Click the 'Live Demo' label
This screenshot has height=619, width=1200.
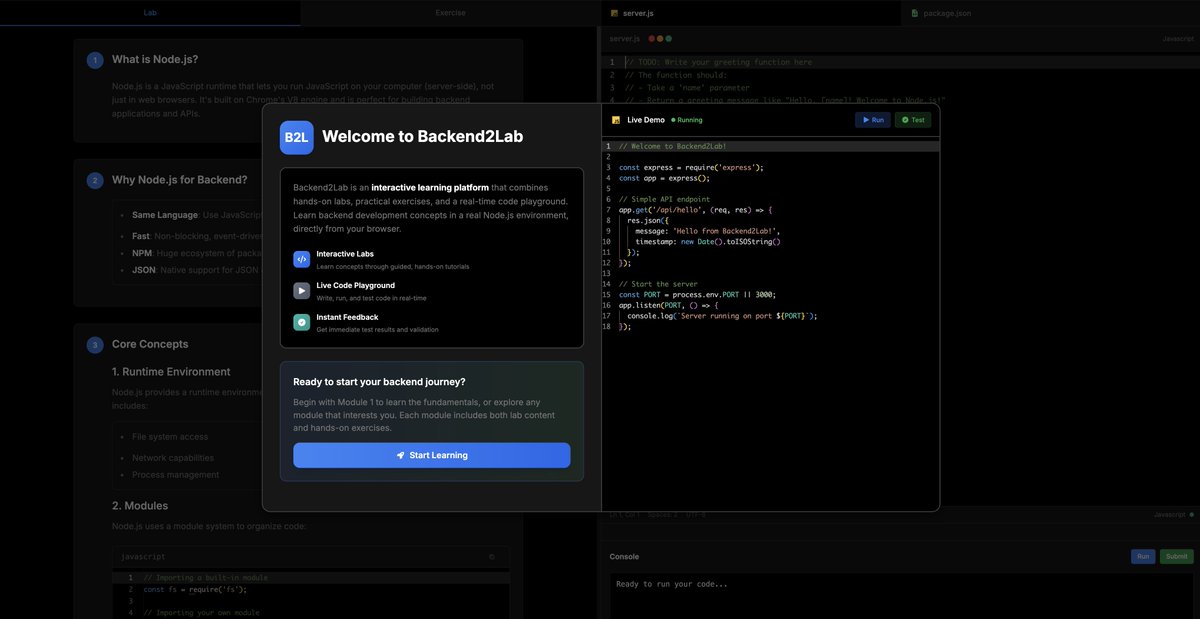tap(646, 120)
